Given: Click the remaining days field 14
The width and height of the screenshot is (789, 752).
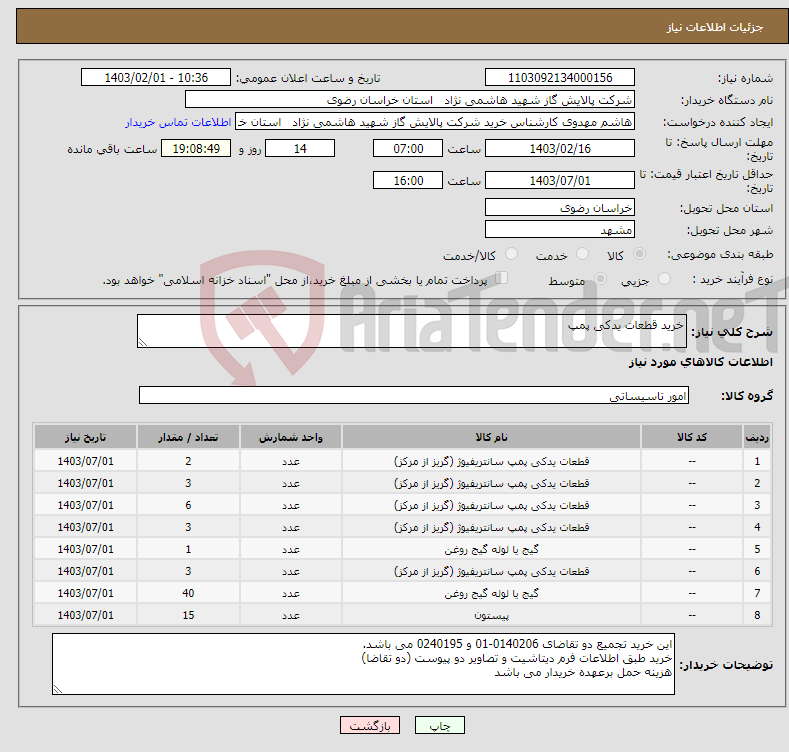Looking at the screenshot, I should click(x=300, y=148).
